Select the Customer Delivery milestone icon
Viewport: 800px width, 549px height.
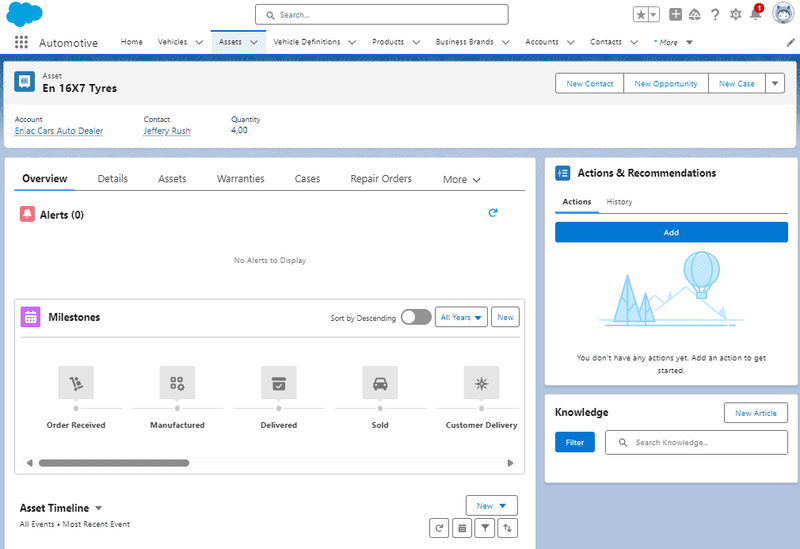click(x=481, y=383)
